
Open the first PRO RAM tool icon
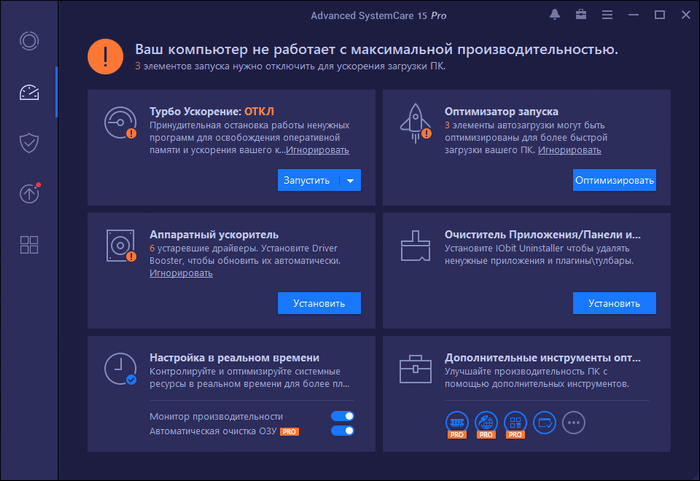tap(457, 424)
